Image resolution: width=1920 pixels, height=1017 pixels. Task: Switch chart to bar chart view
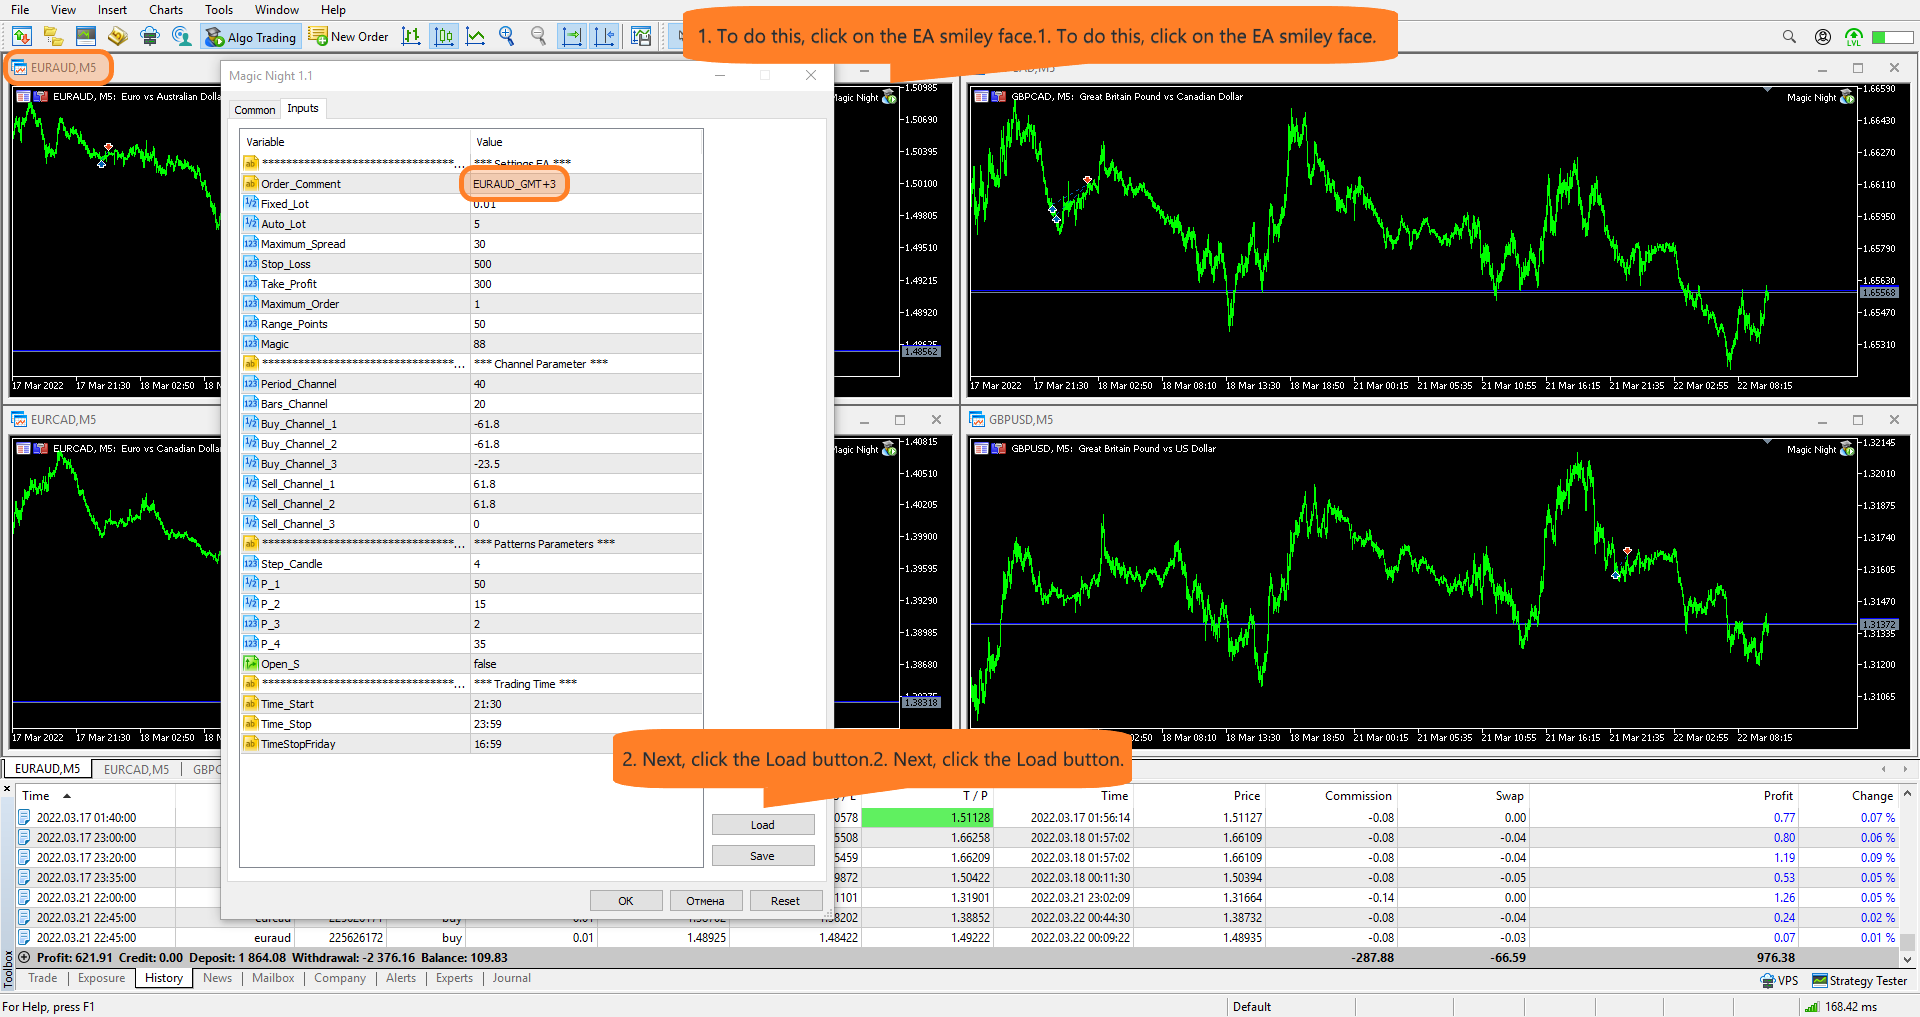click(411, 37)
